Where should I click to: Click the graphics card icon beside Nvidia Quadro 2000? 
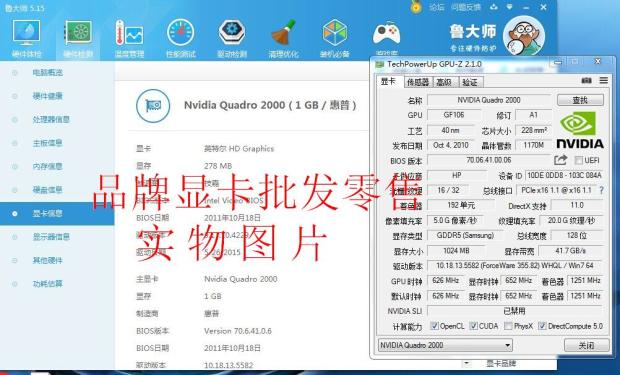(153, 106)
